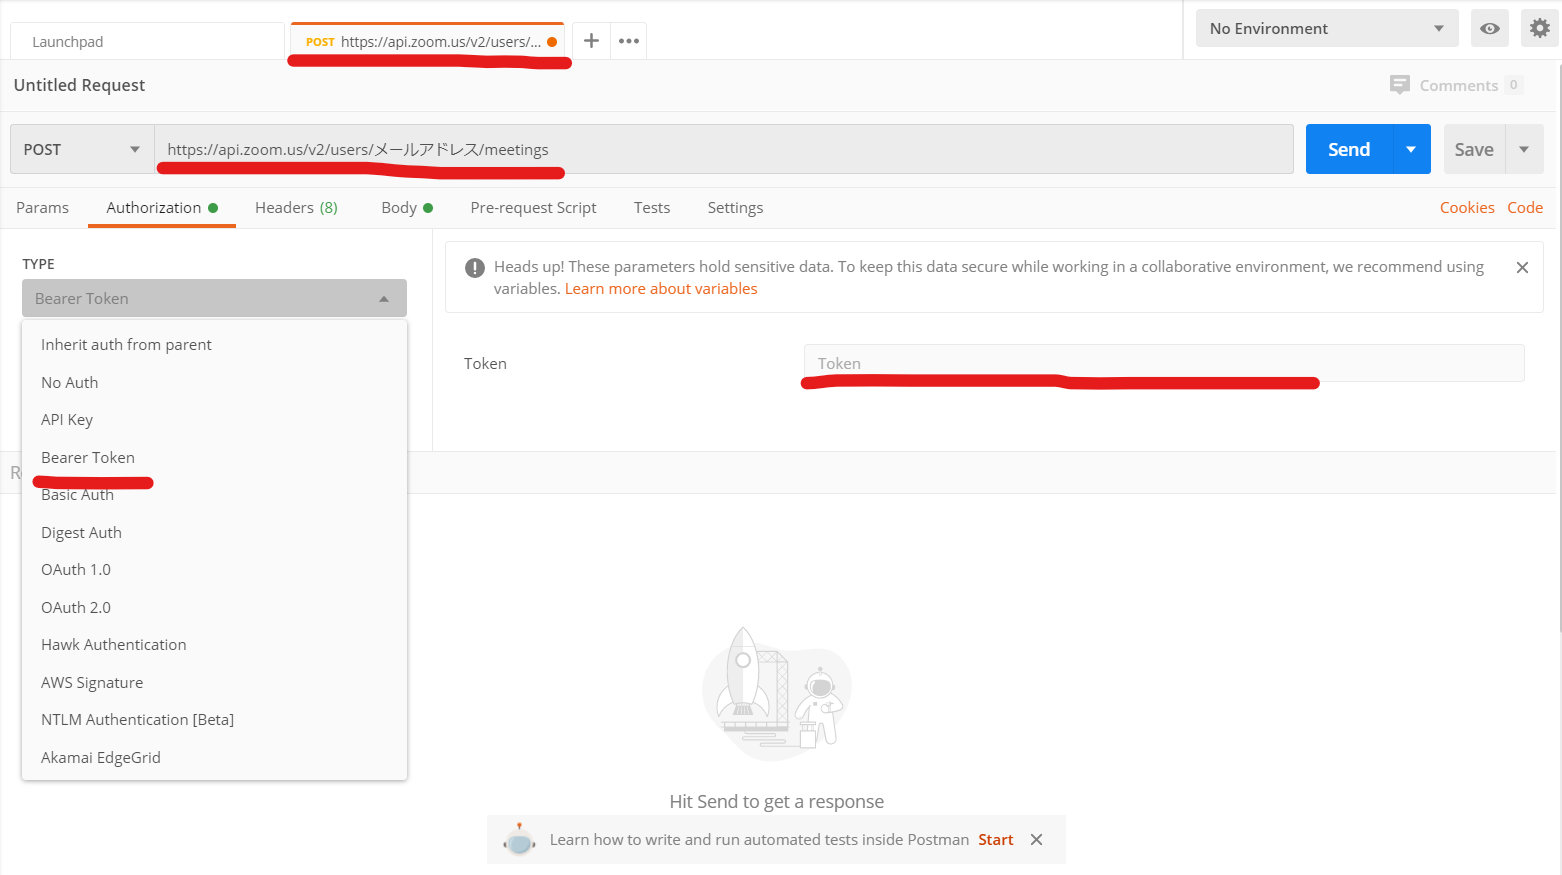Choose Bearer Token auth type

[x=214, y=457]
